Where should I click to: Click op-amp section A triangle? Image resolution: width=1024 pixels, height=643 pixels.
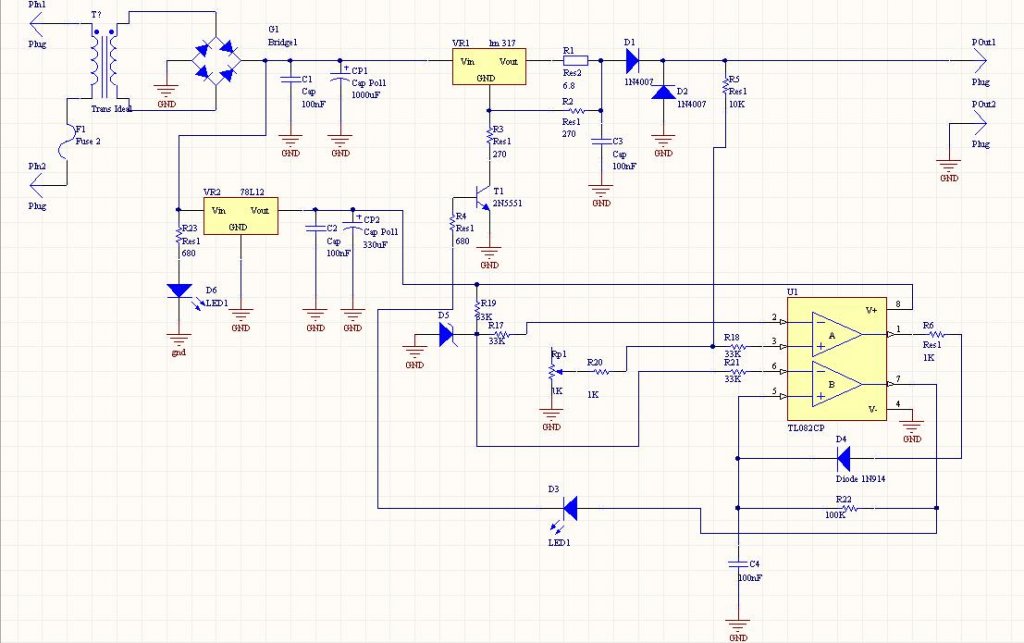[835, 334]
